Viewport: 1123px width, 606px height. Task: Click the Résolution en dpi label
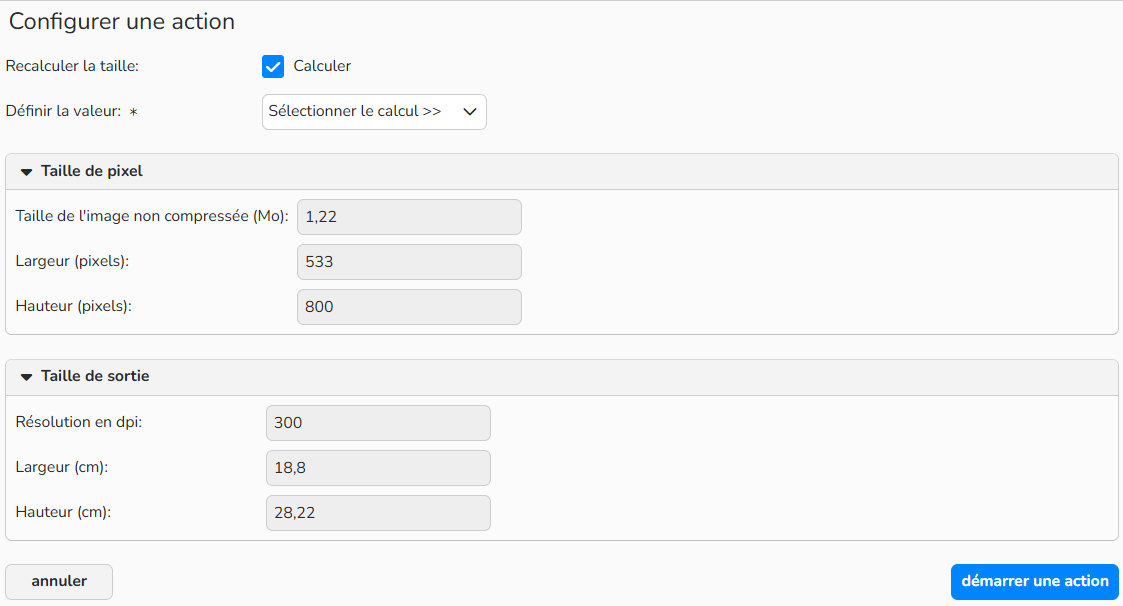coord(79,422)
